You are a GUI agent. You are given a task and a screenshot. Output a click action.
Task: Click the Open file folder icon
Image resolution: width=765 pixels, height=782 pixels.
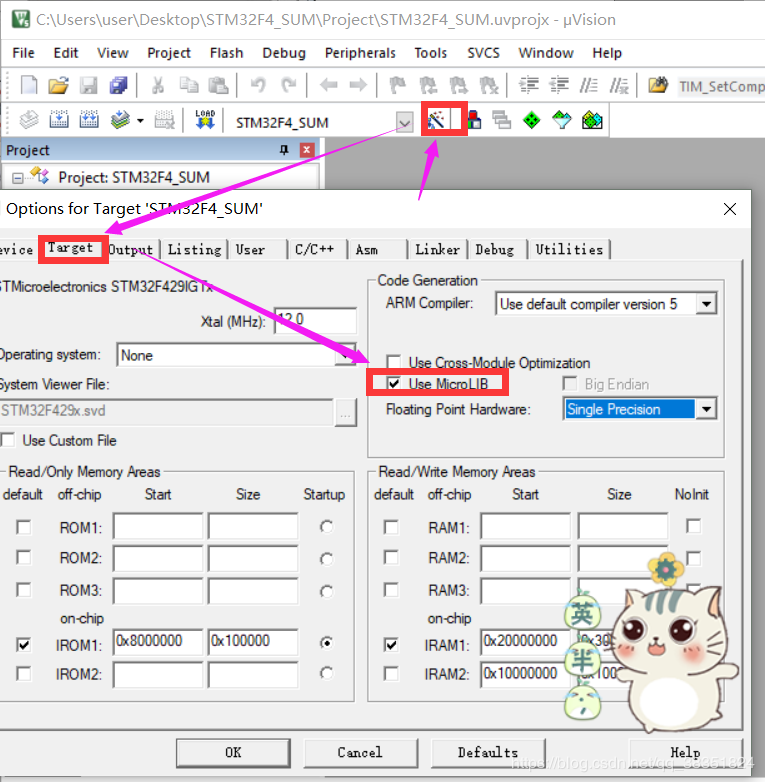(58, 85)
